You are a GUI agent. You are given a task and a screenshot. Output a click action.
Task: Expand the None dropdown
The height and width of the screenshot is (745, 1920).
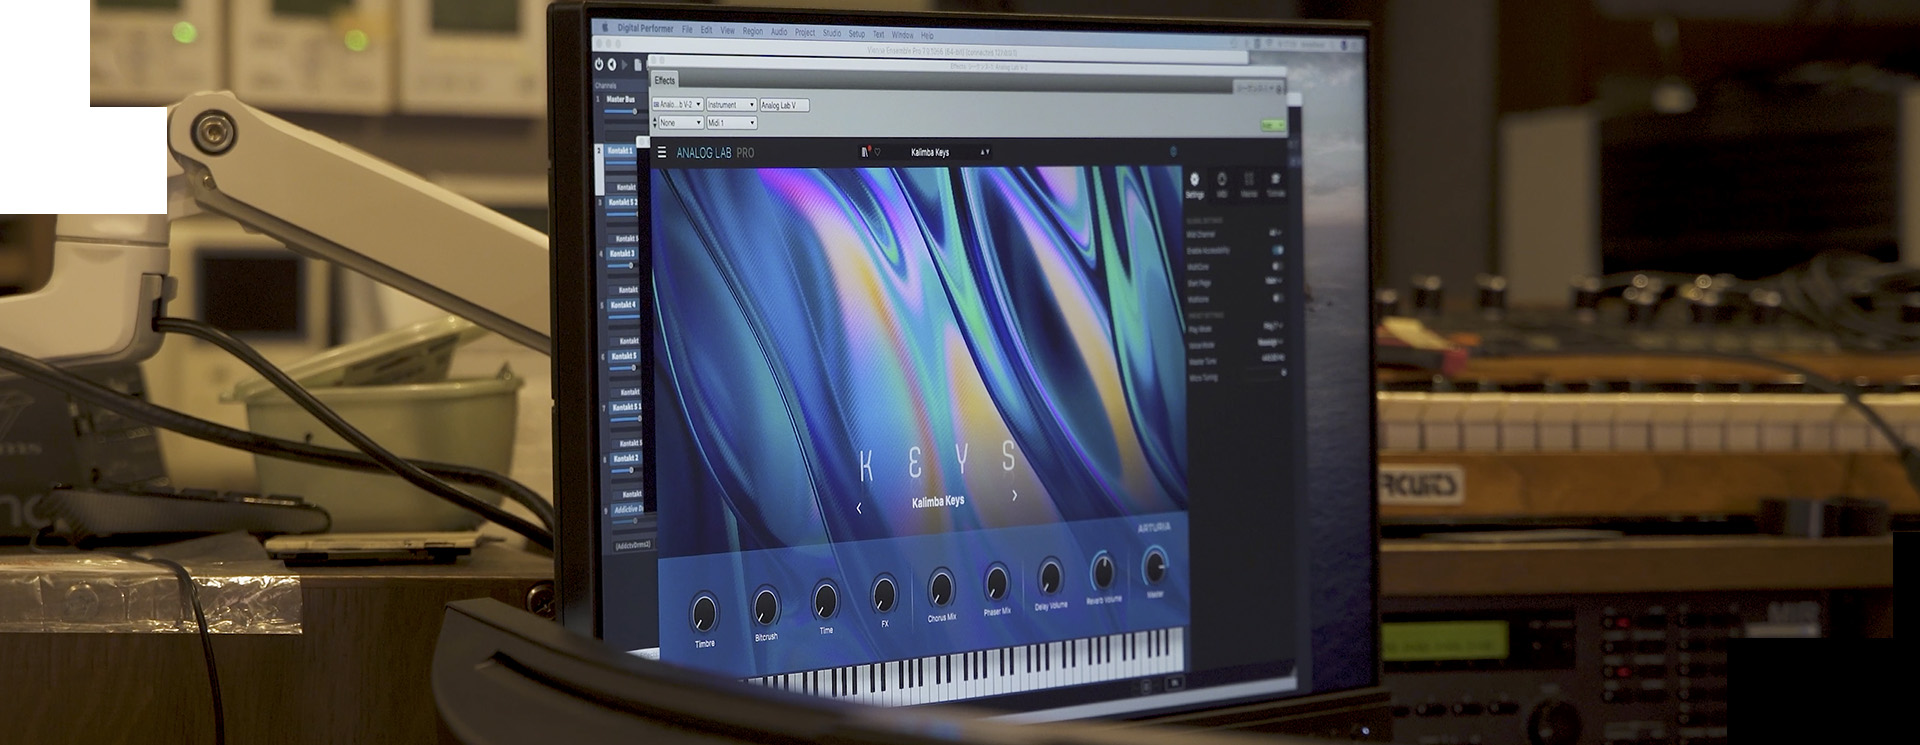679,123
